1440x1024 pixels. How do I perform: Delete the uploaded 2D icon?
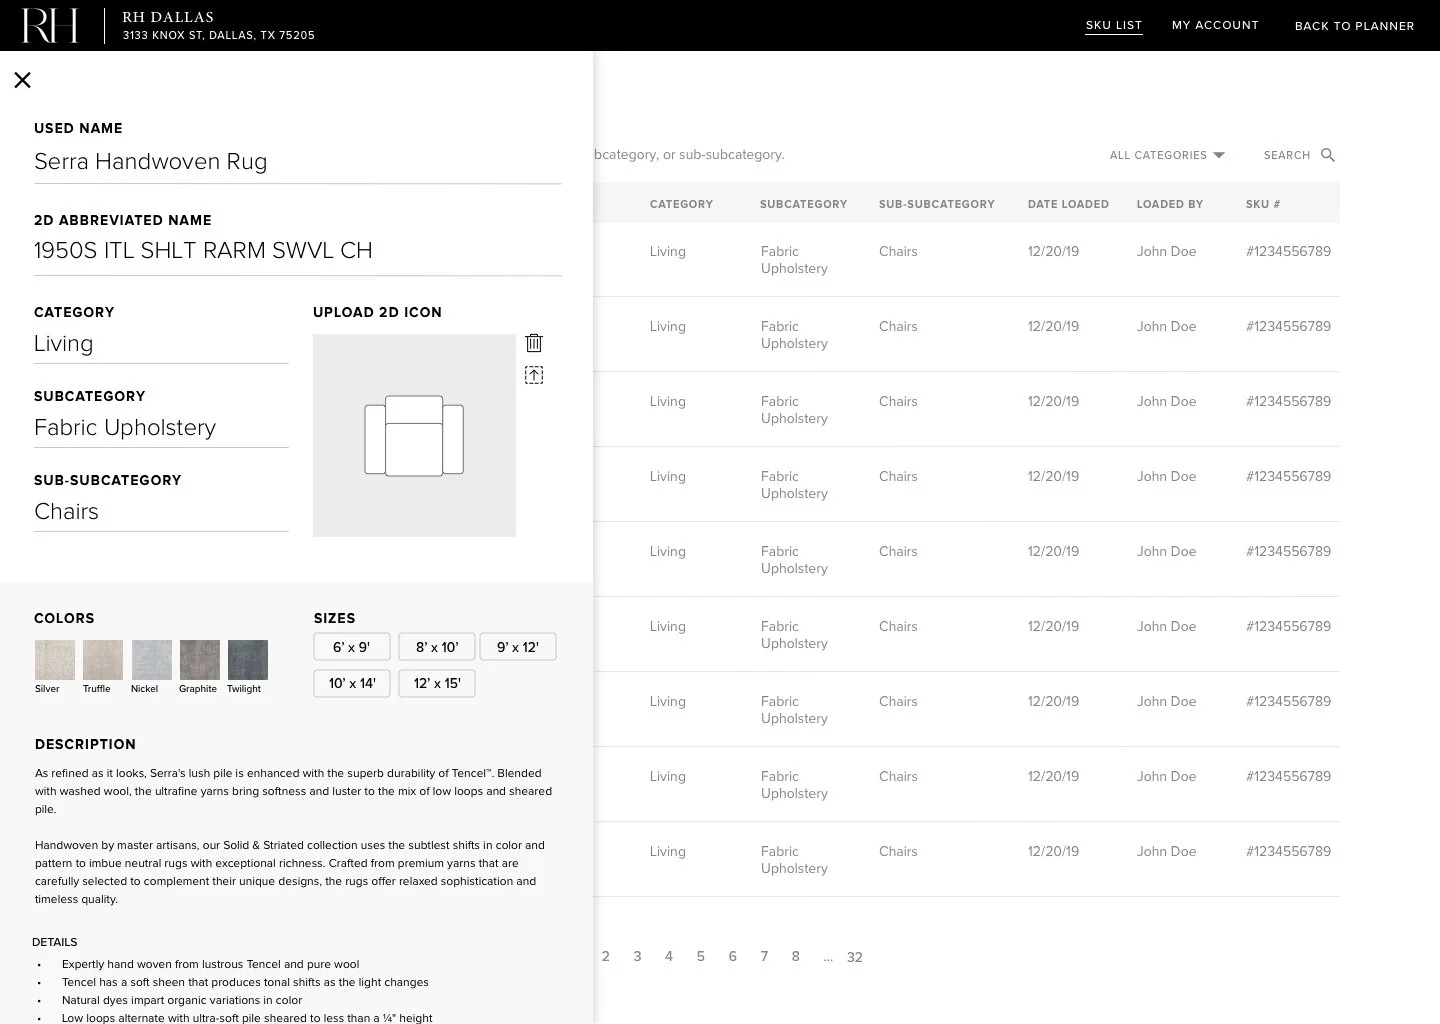click(534, 343)
